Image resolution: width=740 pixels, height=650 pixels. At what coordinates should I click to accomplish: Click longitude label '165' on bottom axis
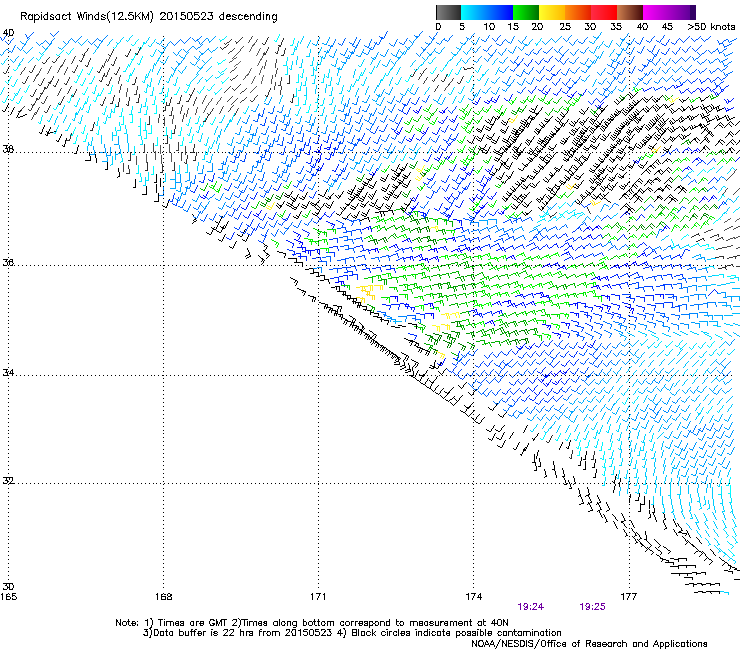coord(8,597)
